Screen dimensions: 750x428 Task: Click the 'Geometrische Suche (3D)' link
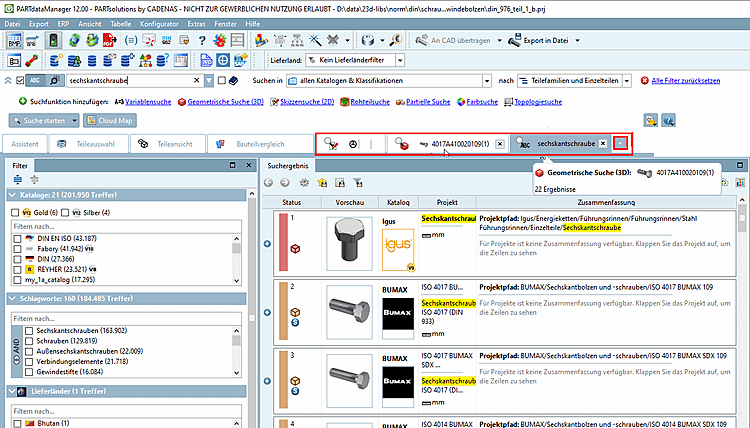(225, 102)
